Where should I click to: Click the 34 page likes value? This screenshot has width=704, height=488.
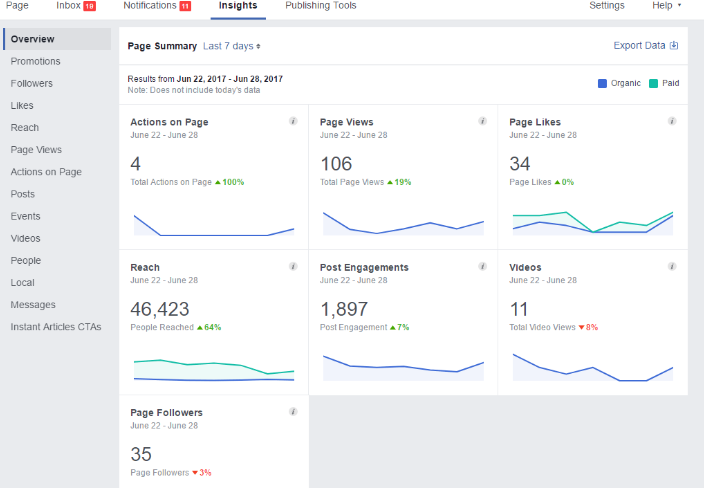pos(520,164)
